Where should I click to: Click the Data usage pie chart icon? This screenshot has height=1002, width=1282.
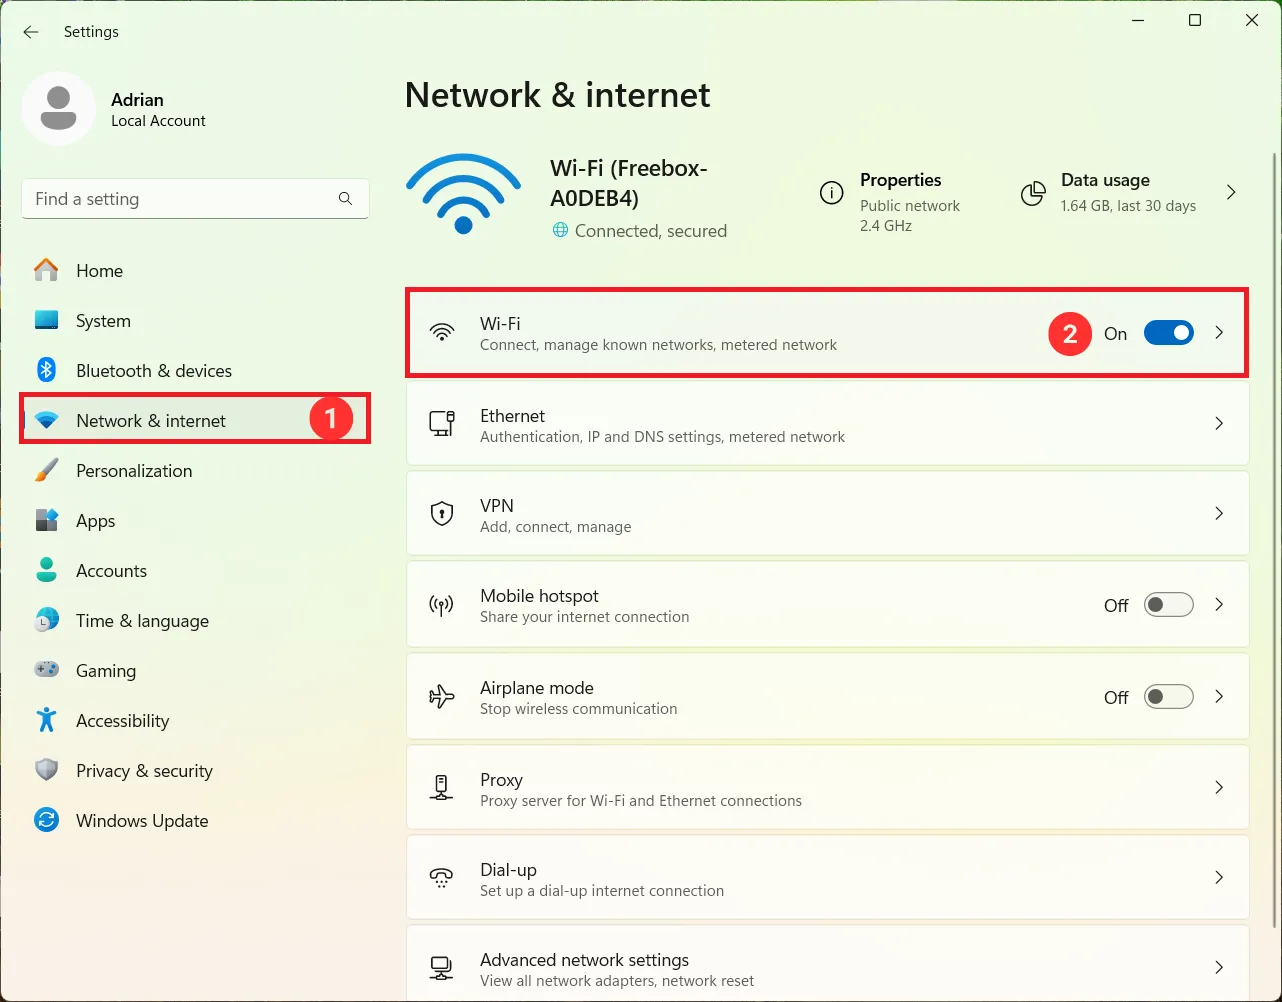(x=1033, y=193)
